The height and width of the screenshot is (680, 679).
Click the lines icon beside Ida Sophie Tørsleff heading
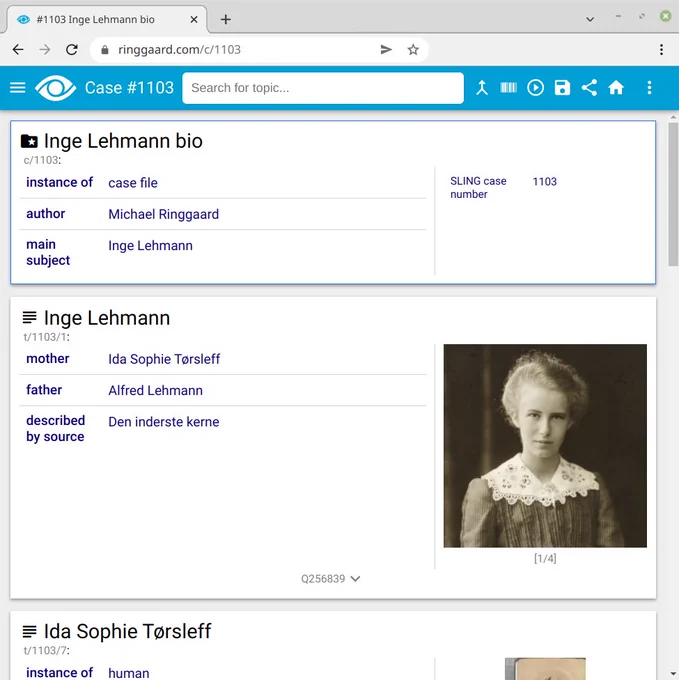[29, 631]
